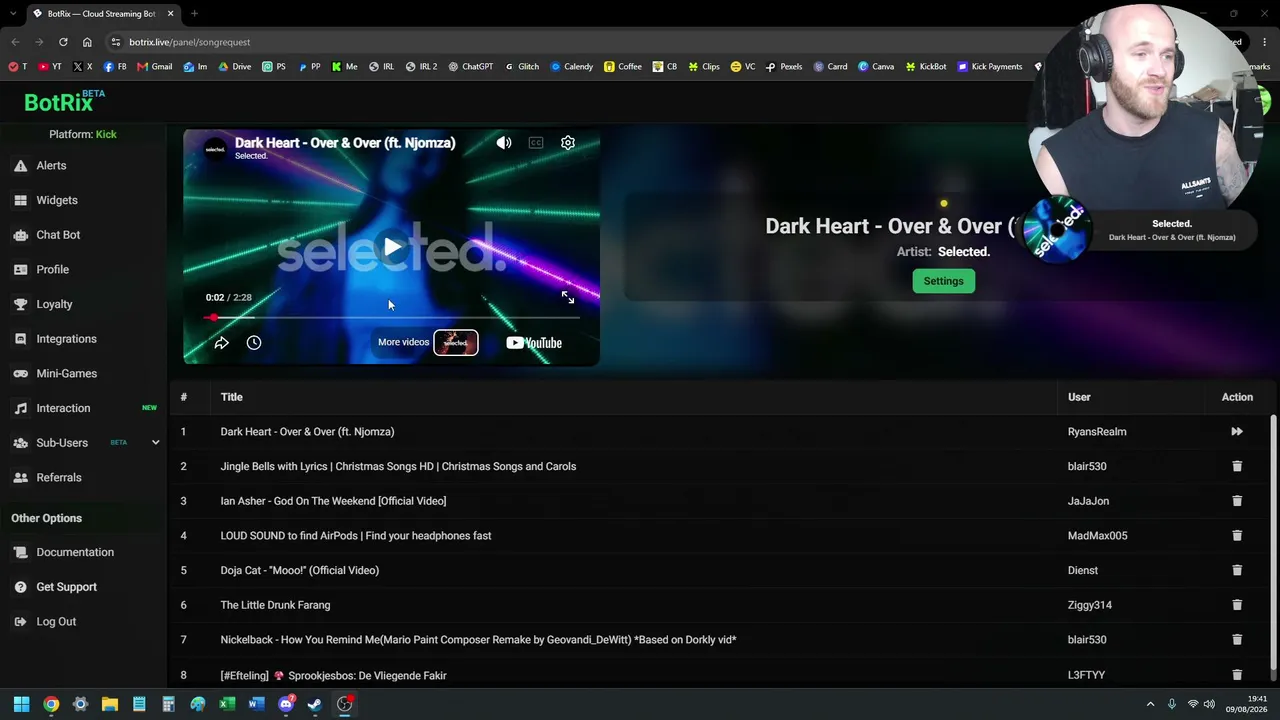Viewport: 1280px width, 720px height.
Task: Remove the LOUD SOUND AirPods request
Action: pos(1237,536)
